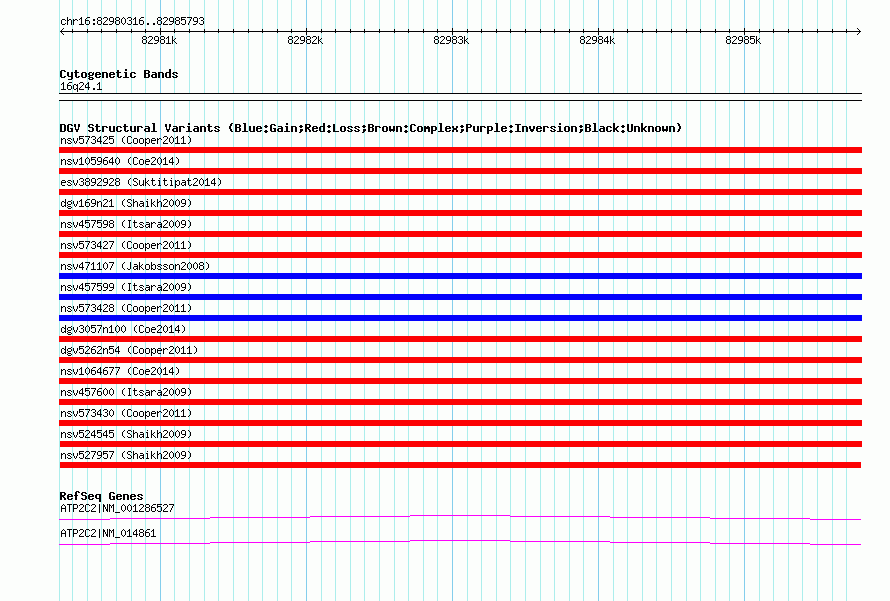Select the nsv1064677 (Coe2014) label
Viewport: 890px width, 601px height.
tap(120, 371)
